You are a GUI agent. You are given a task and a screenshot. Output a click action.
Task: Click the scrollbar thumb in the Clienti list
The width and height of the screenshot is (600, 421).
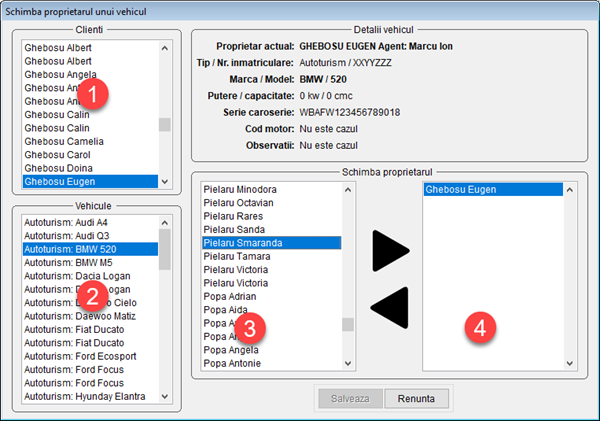[x=164, y=125]
